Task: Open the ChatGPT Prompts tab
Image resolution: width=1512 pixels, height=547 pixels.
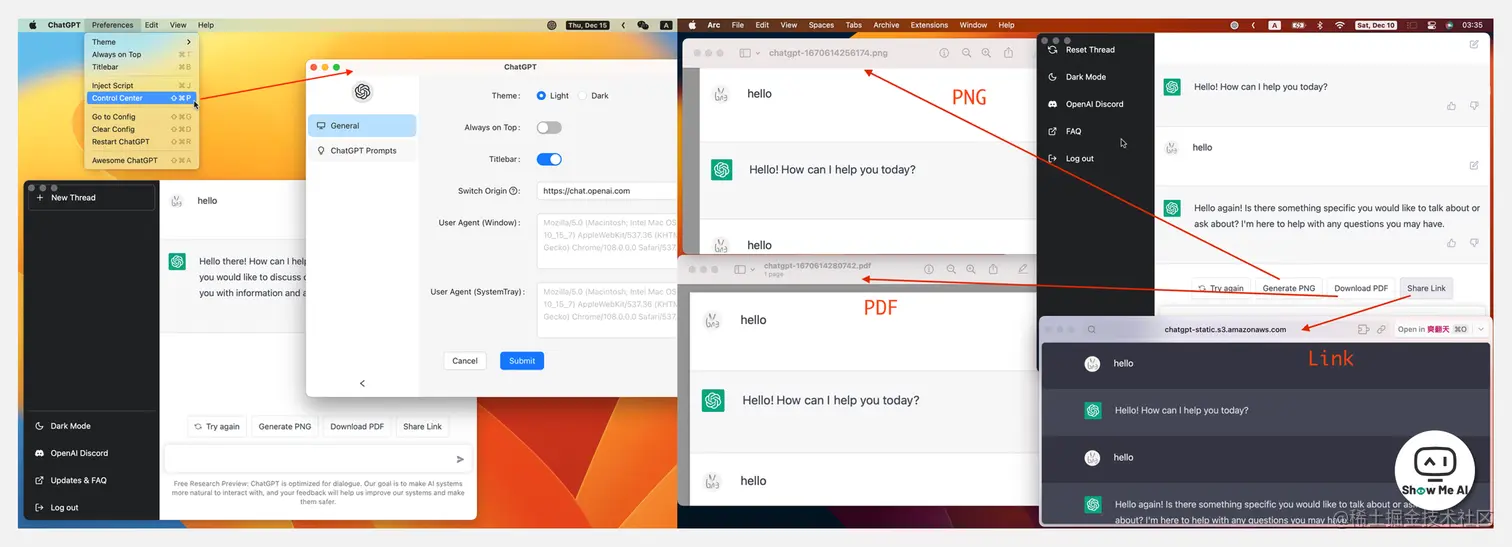Action: tap(362, 151)
